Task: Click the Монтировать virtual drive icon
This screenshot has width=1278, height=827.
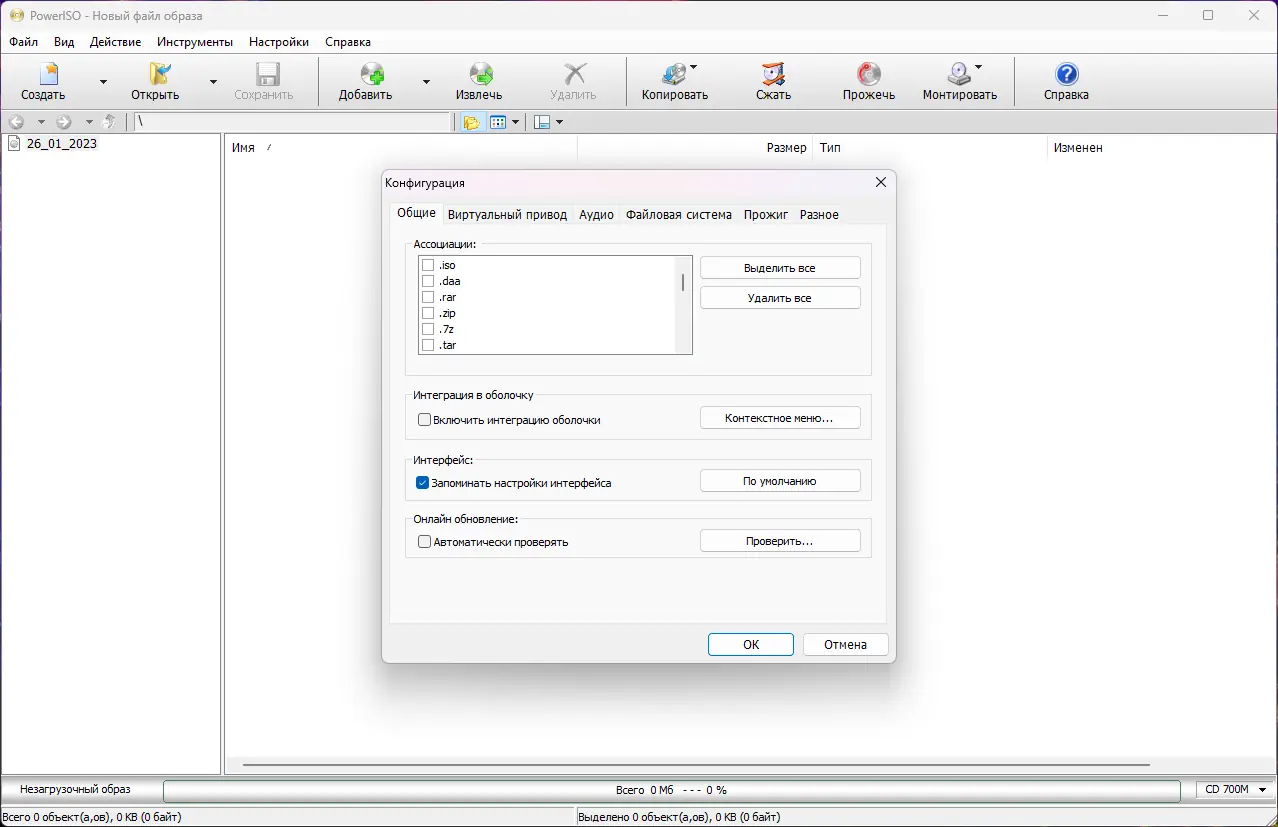Action: click(x=958, y=74)
